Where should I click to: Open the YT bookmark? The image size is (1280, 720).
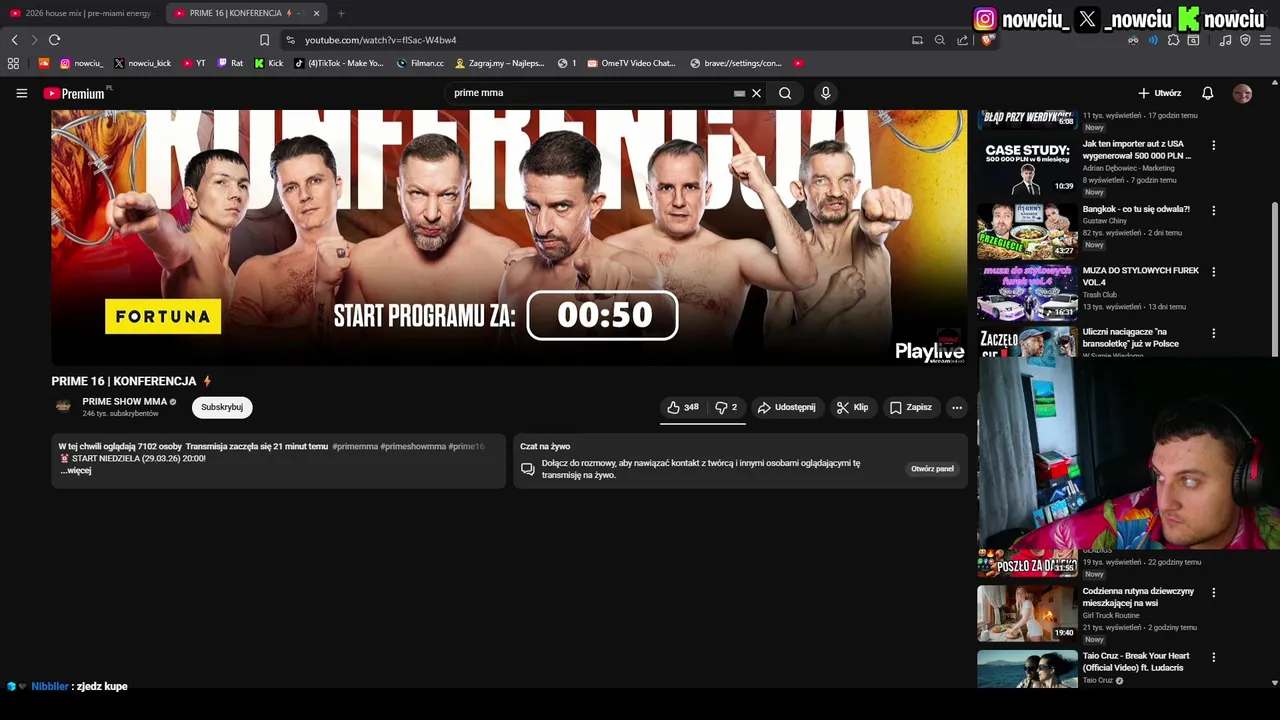194,63
